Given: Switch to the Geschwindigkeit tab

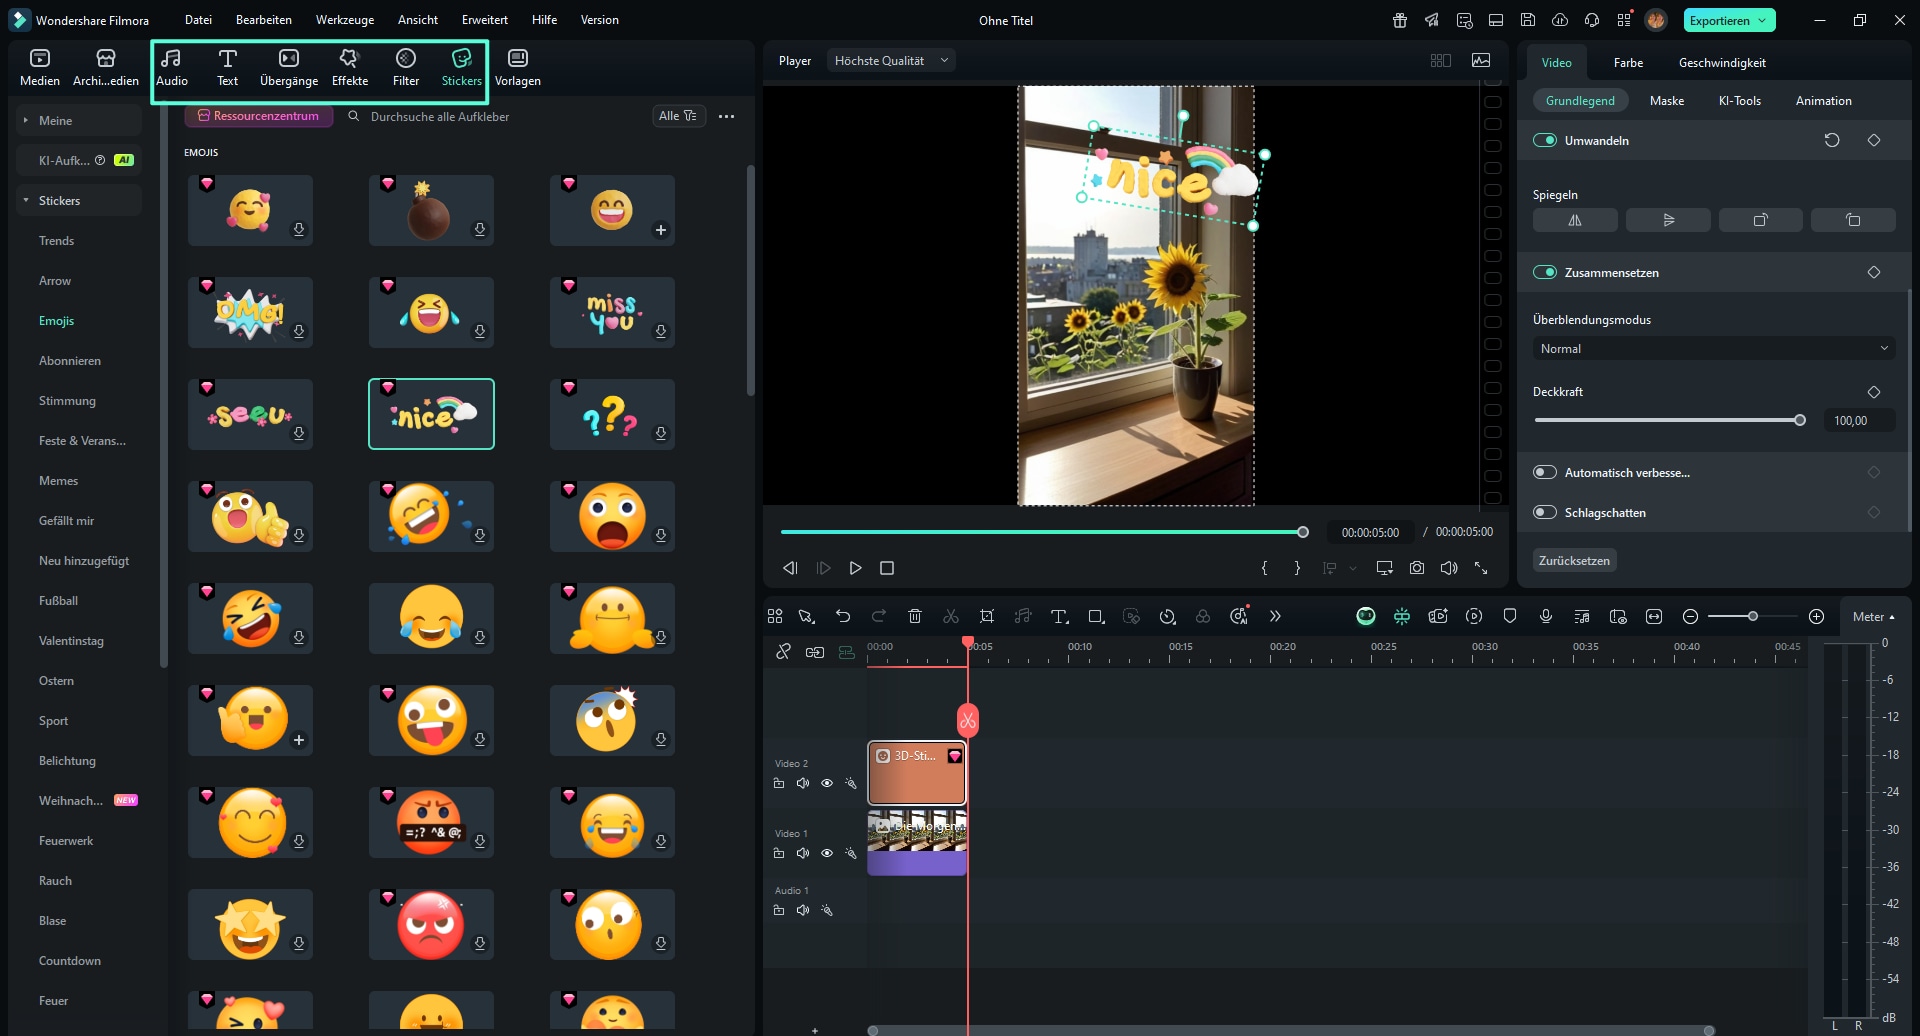Looking at the screenshot, I should [x=1722, y=62].
